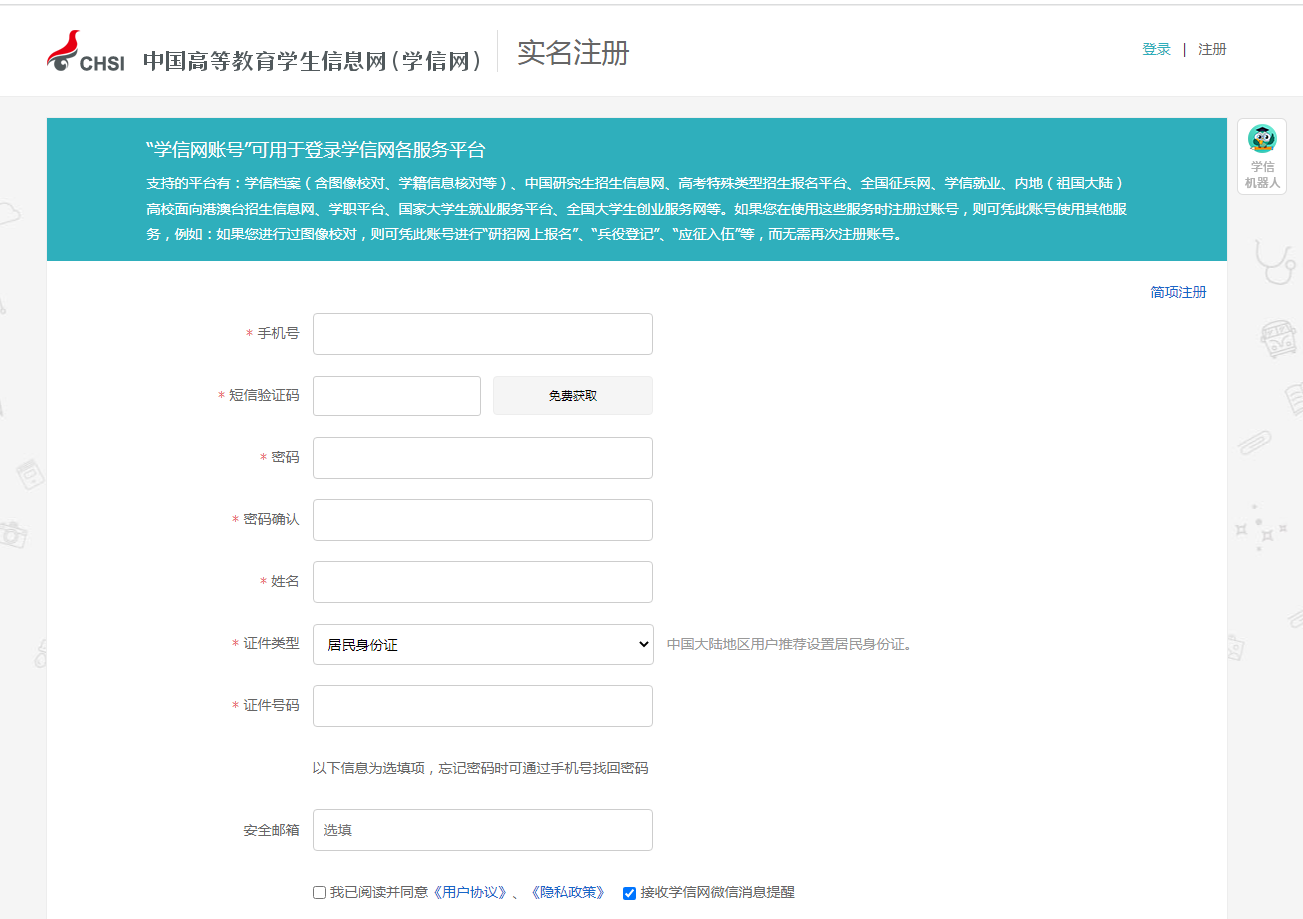Open the 《用户协议》 link
Viewport: 1303px width, 919px height.
click(469, 892)
